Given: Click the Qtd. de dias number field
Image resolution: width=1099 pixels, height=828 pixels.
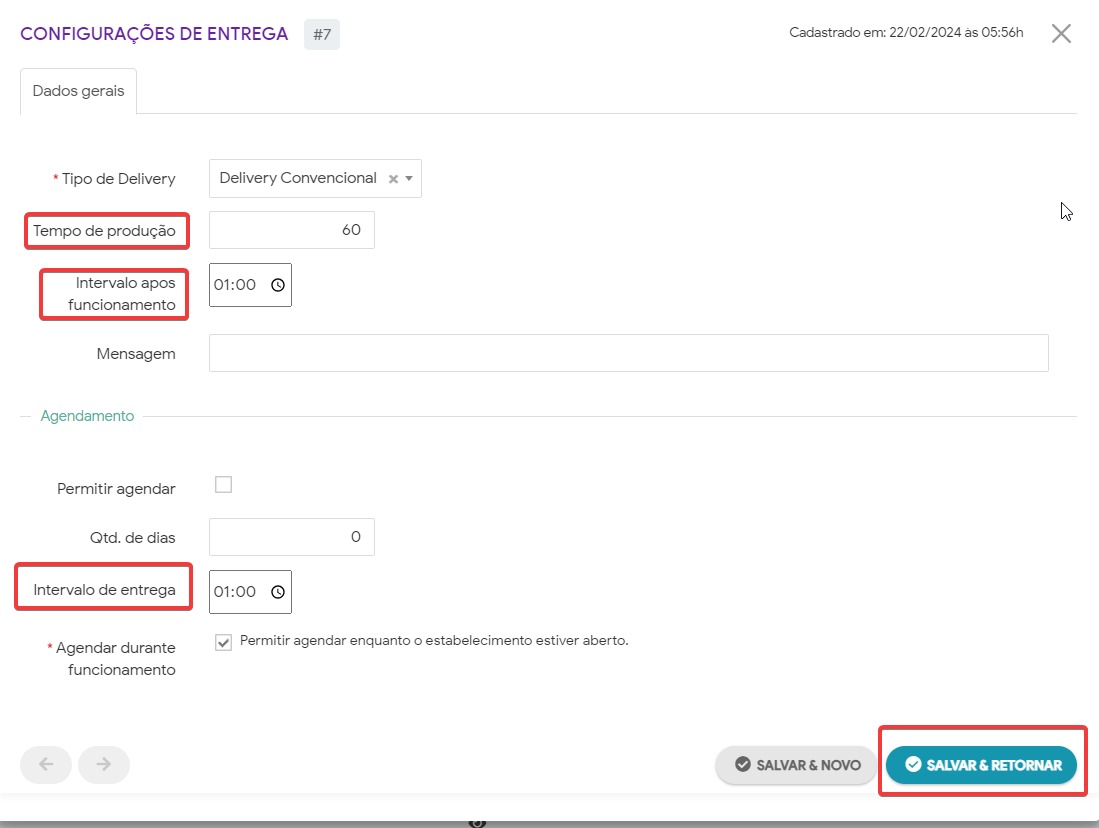Looking at the screenshot, I should tap(291, 537).
